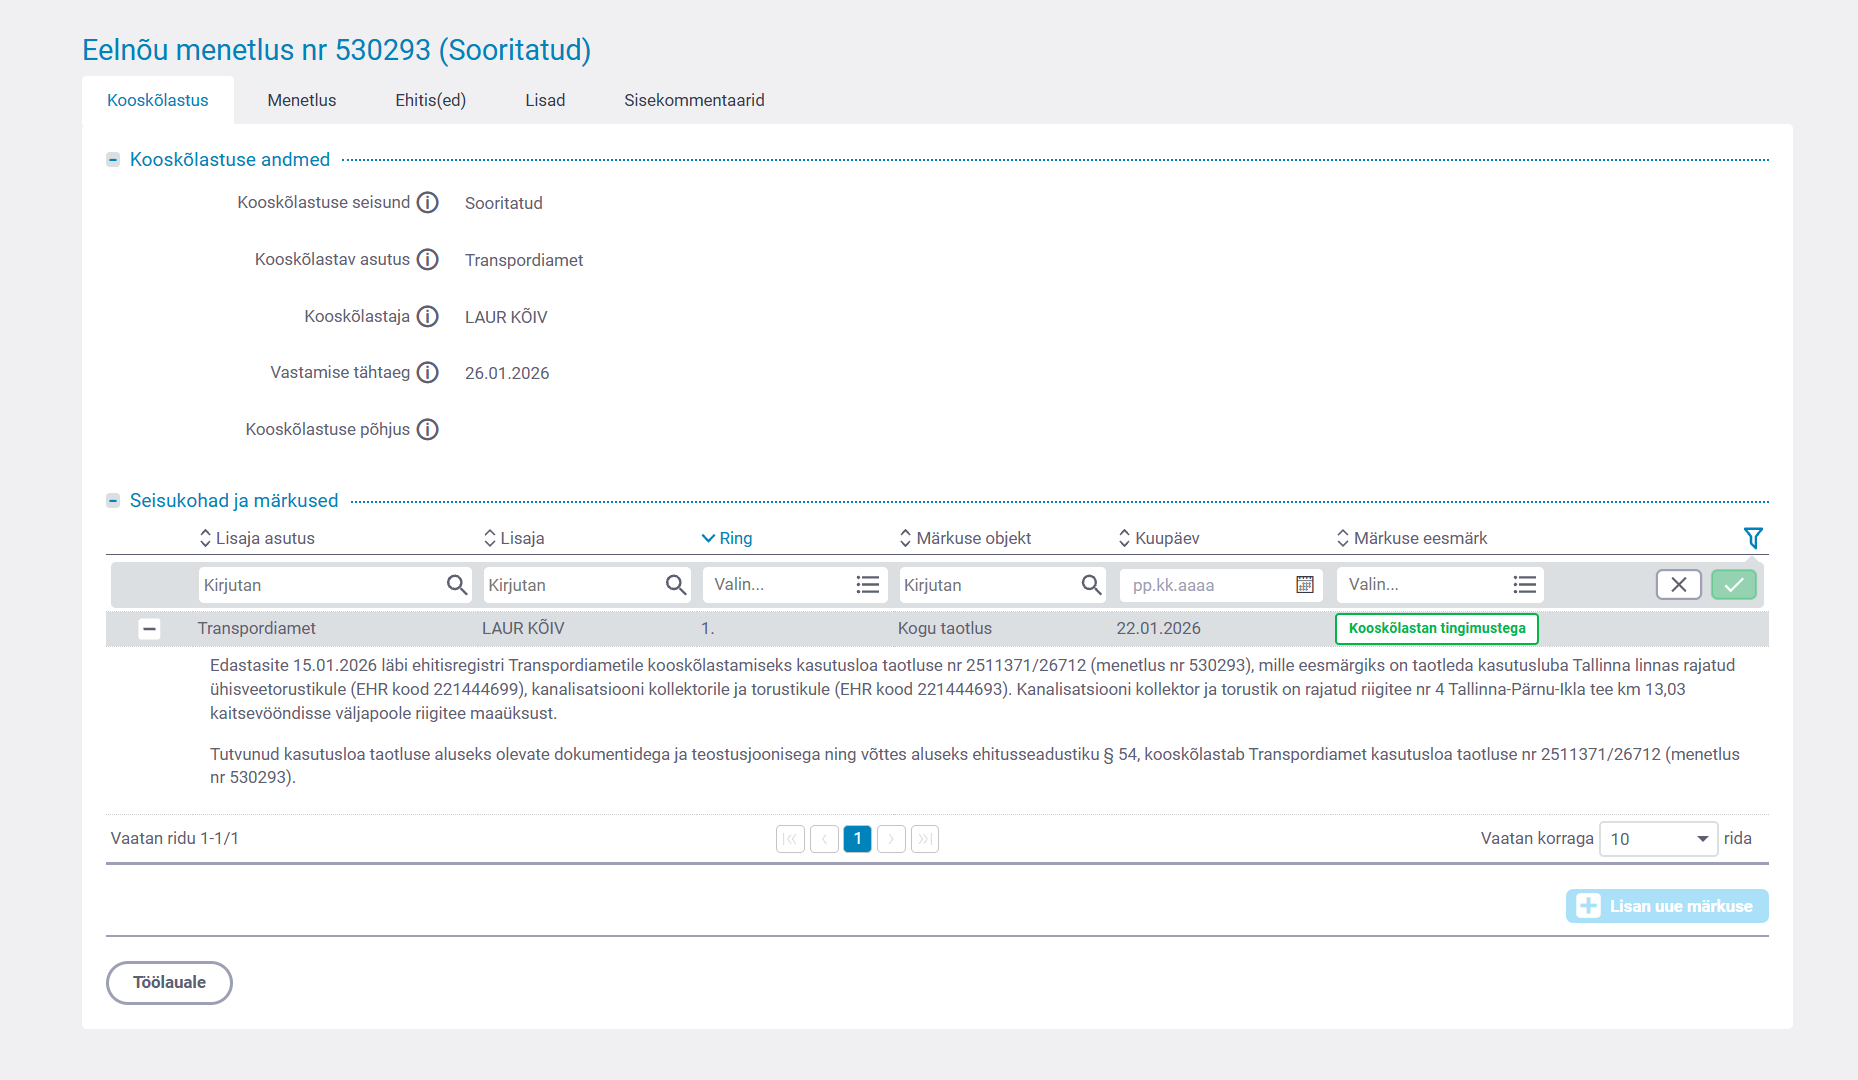The image size is (1858, 1080).
Task: Click search icon in Lisaja asutus filter
Action: click(456, 585)
